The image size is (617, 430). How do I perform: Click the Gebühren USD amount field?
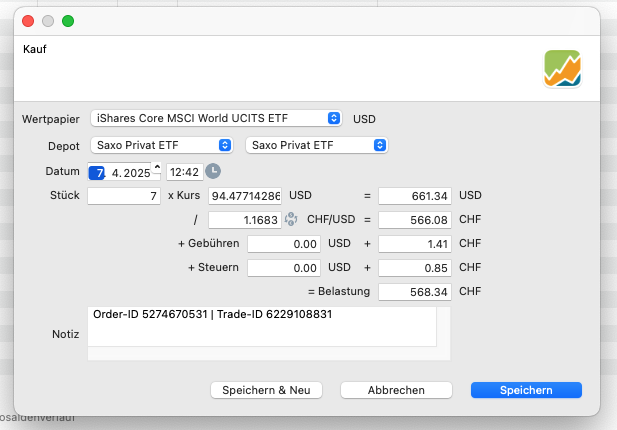tap(283, 243)
